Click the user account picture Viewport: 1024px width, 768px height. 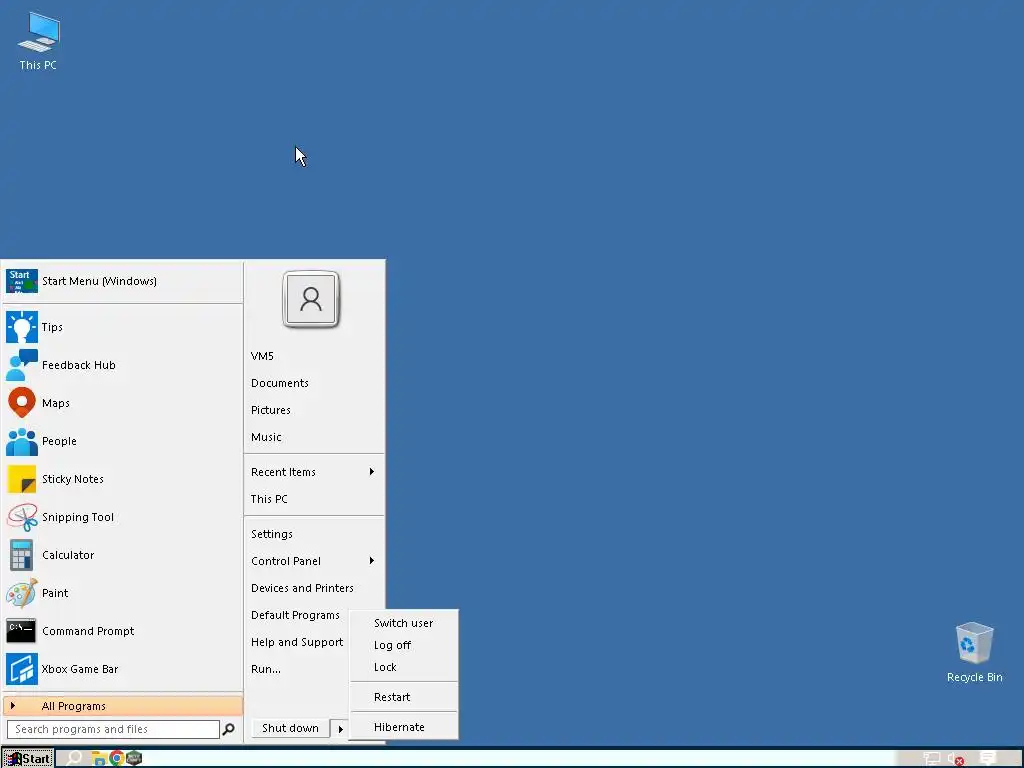point(311,299)
